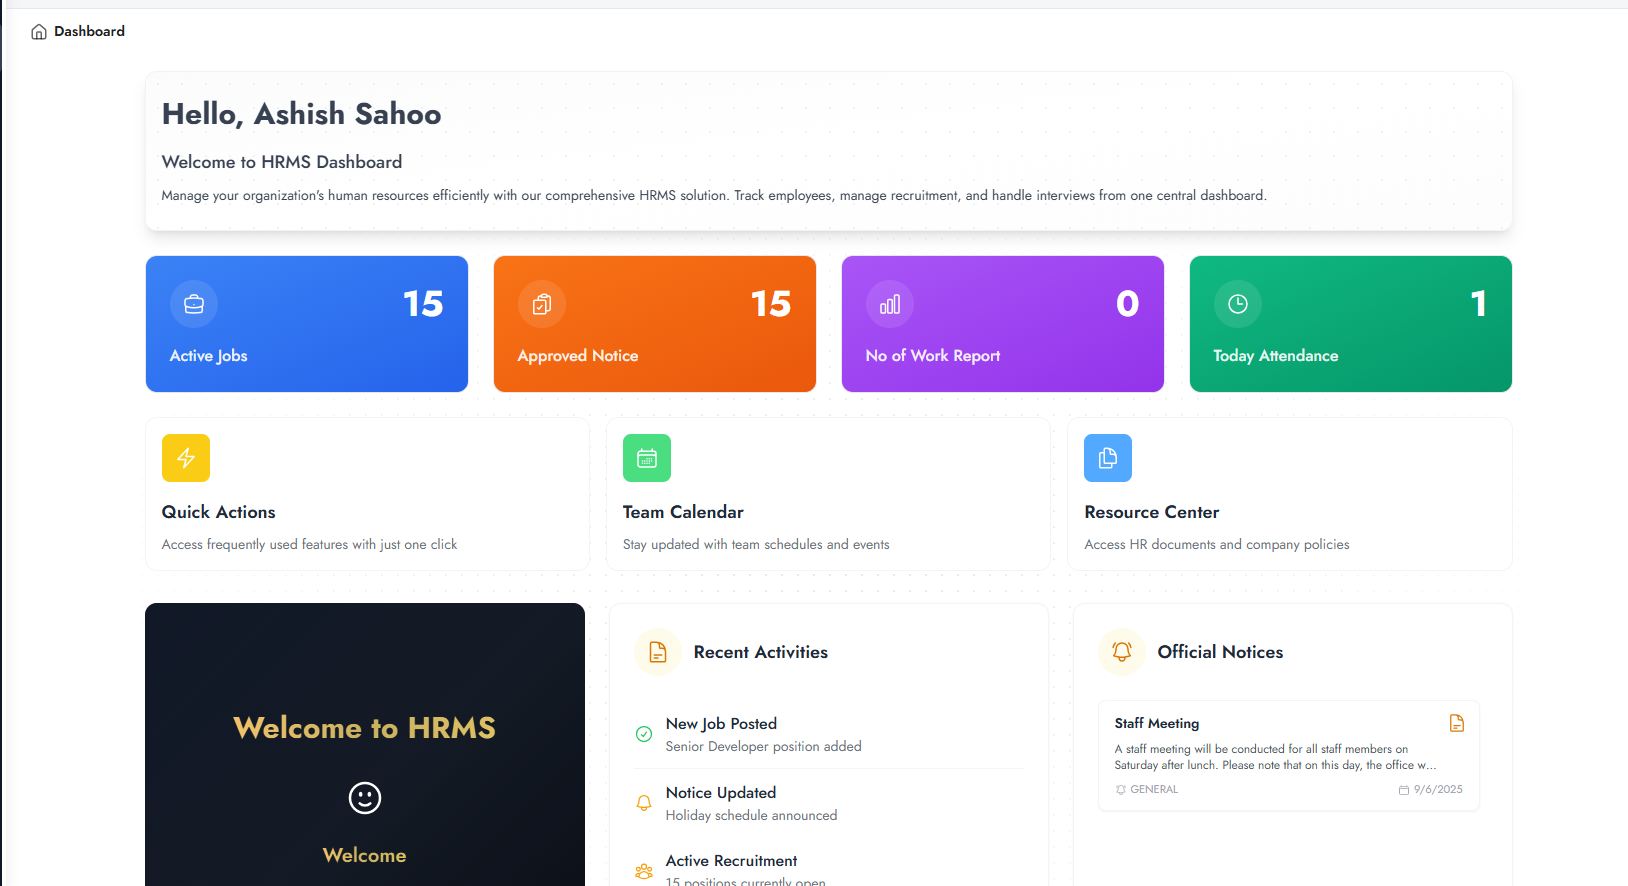The image size is (1628, 886).
Task: Open the Team Calendar heading
Action: [x=683, y=512]
